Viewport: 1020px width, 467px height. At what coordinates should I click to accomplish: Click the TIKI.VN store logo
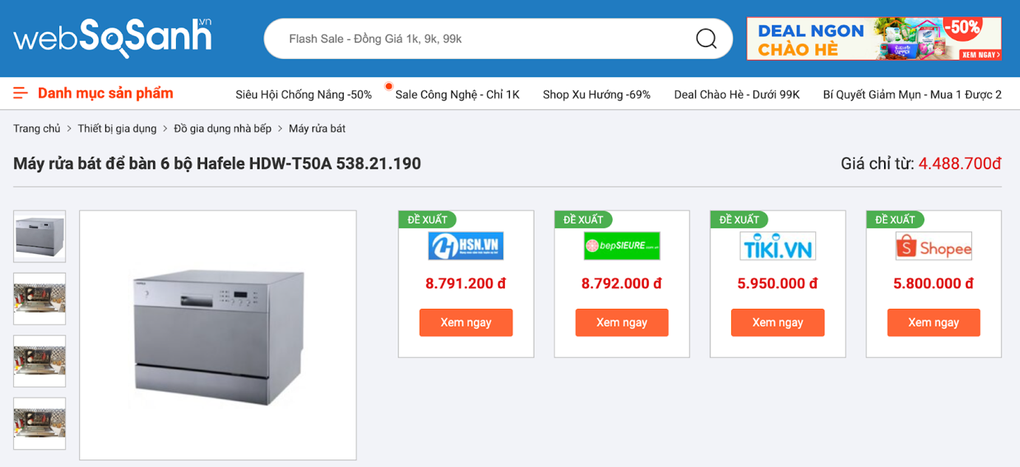pos(777,246)
